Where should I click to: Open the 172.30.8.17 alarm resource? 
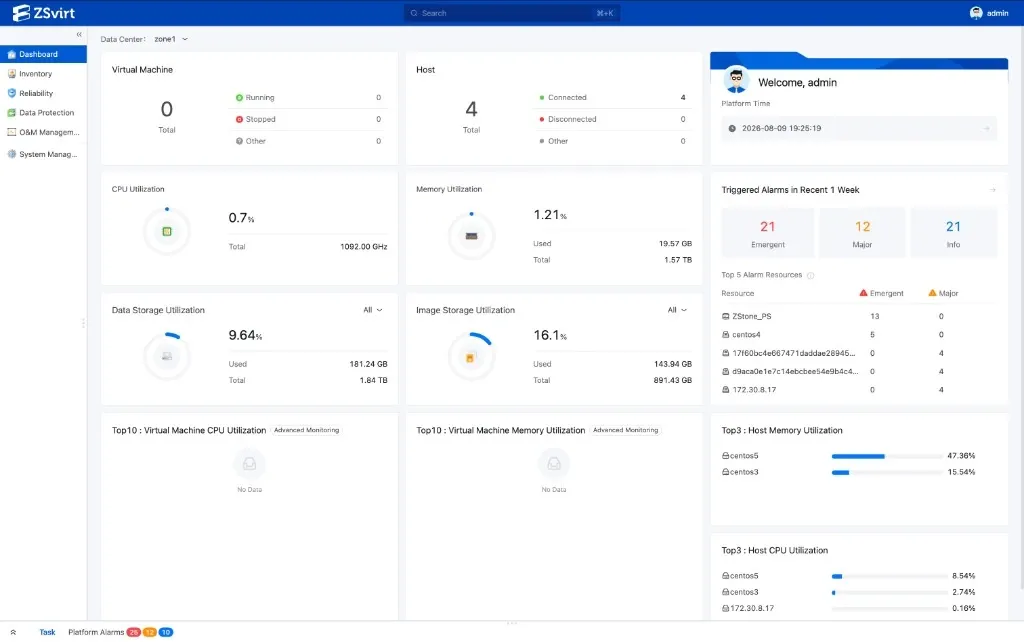click(754, 390)
